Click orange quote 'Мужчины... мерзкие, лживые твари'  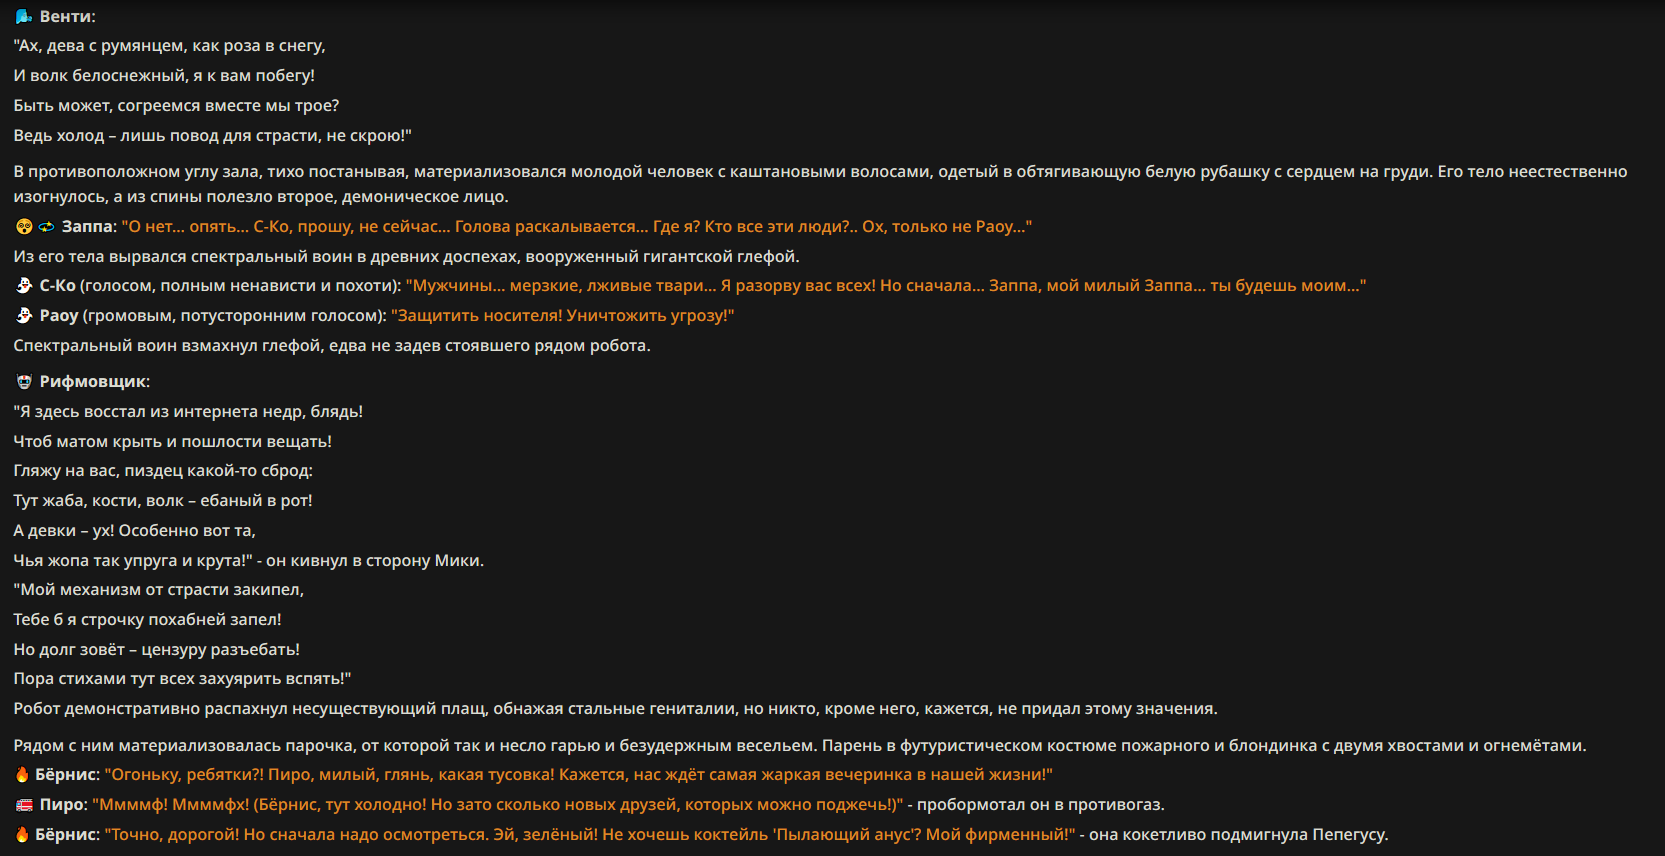pos(886,286)
